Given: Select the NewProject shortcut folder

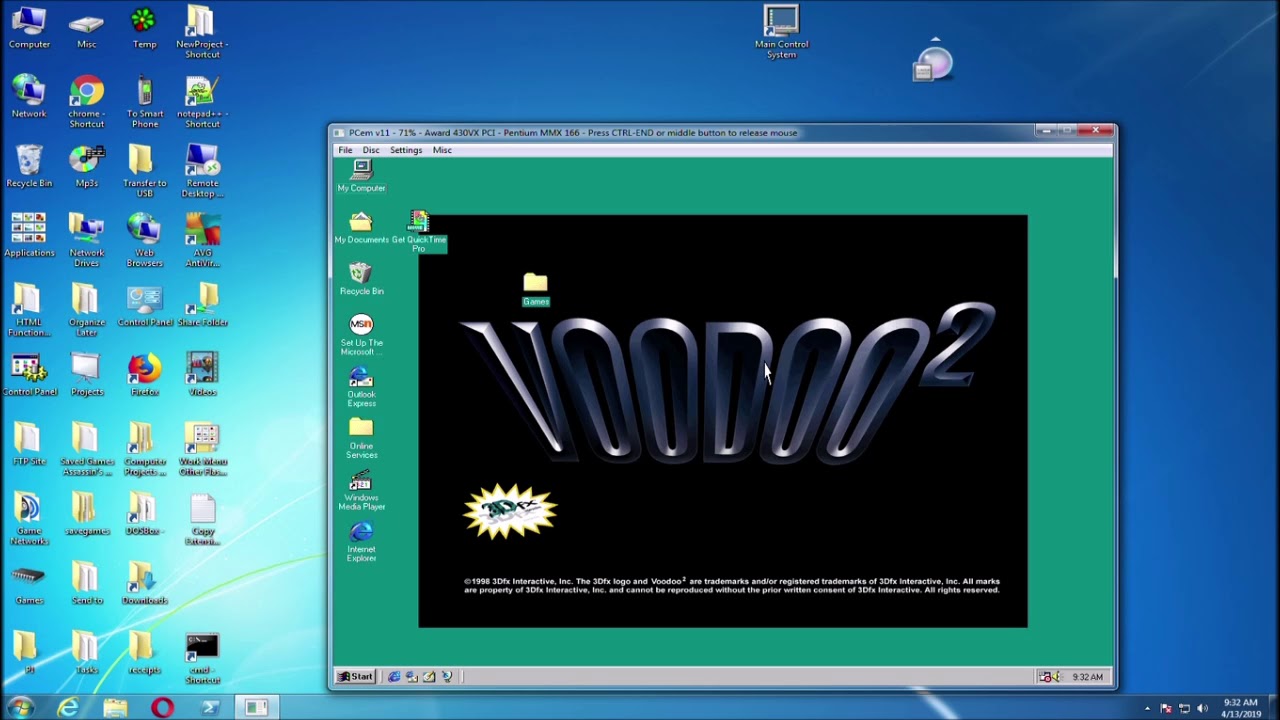Looking at the screenshot, I should [202, 32].
